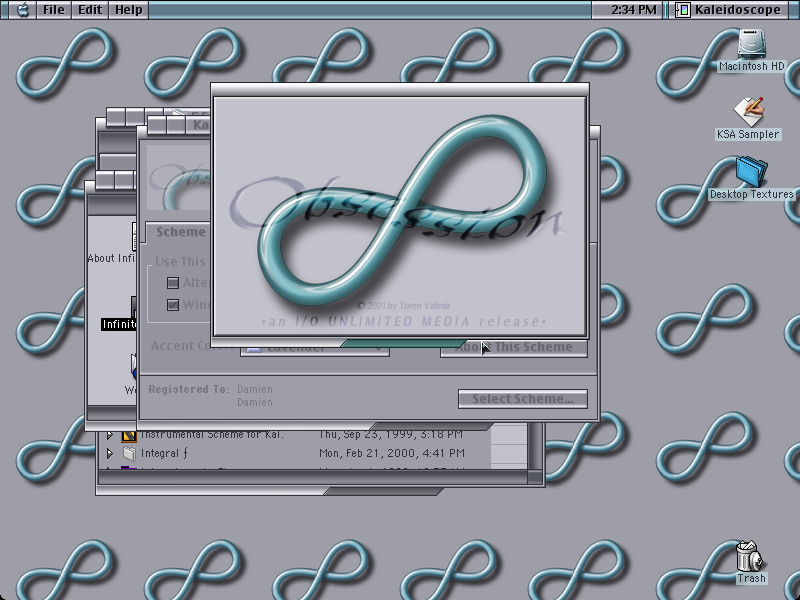800x600 pixels.
Task: Open the Accent Color Lavender dropdown
Action: [x=315, y=349]
